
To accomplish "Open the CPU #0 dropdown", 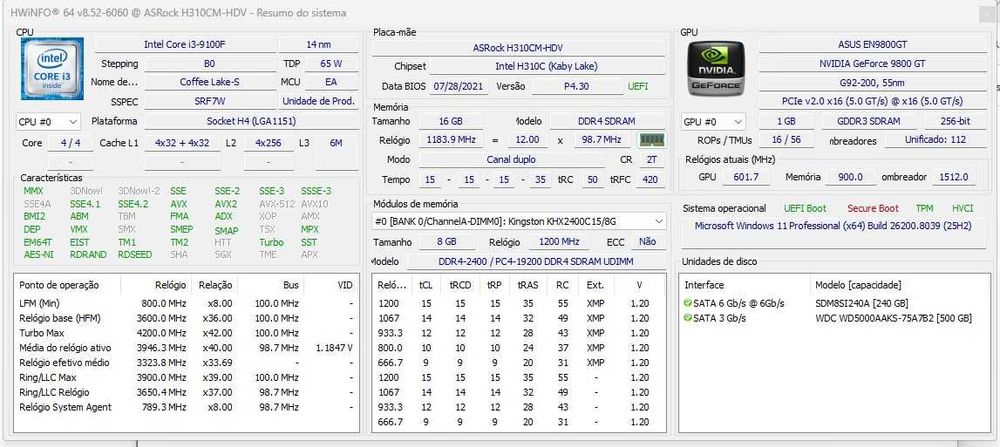I will point(48,121).
